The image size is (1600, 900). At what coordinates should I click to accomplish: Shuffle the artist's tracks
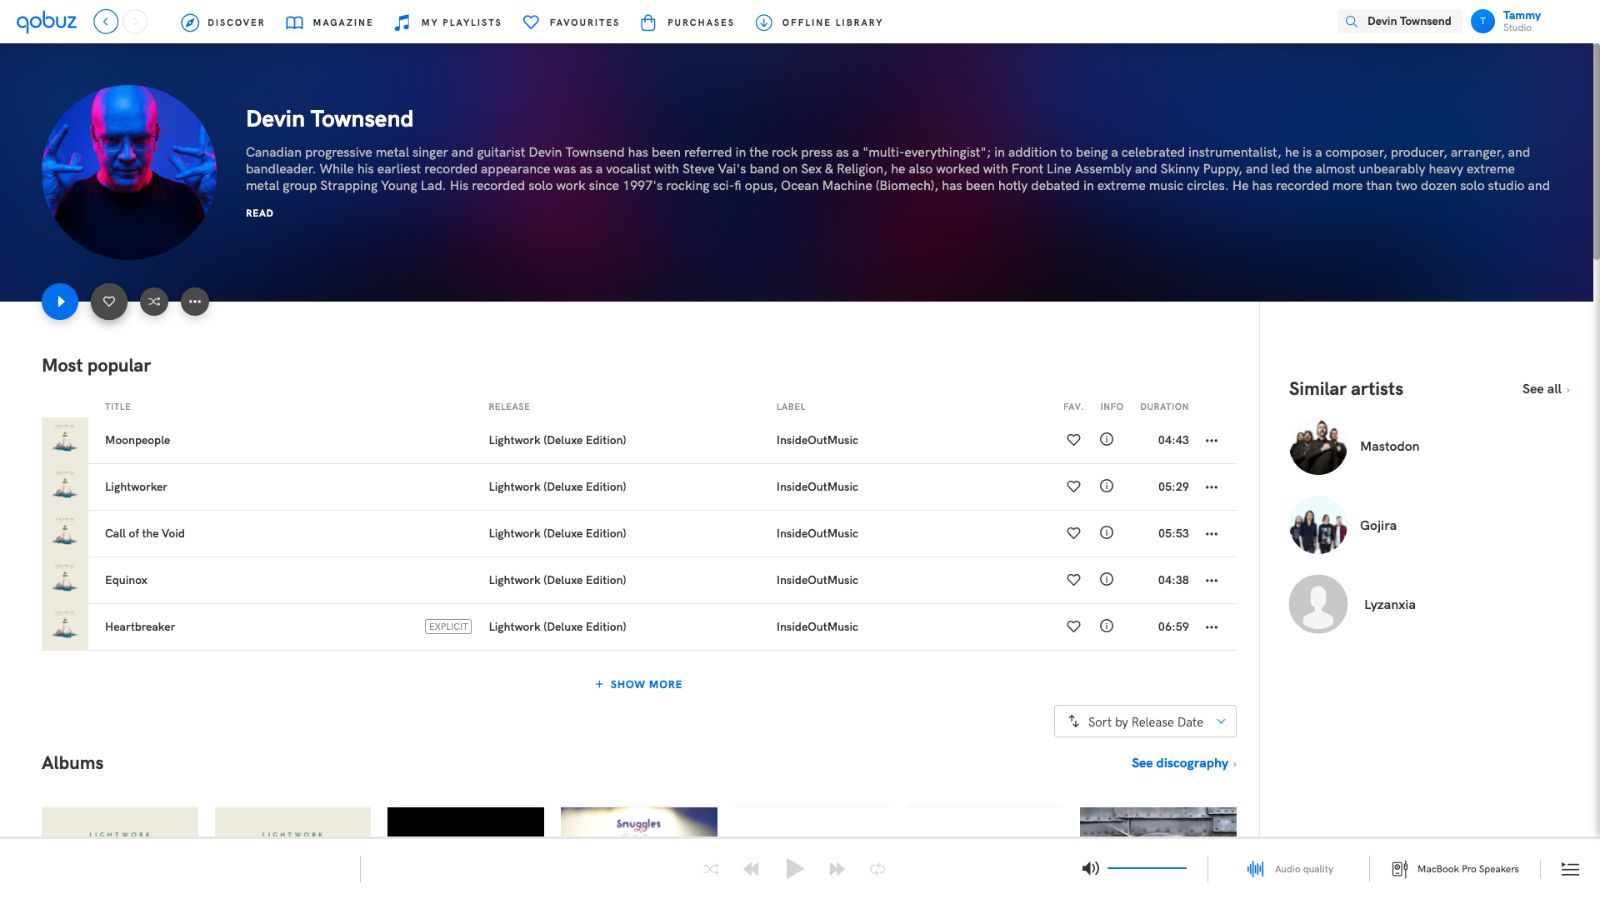[x=154, y=301]
